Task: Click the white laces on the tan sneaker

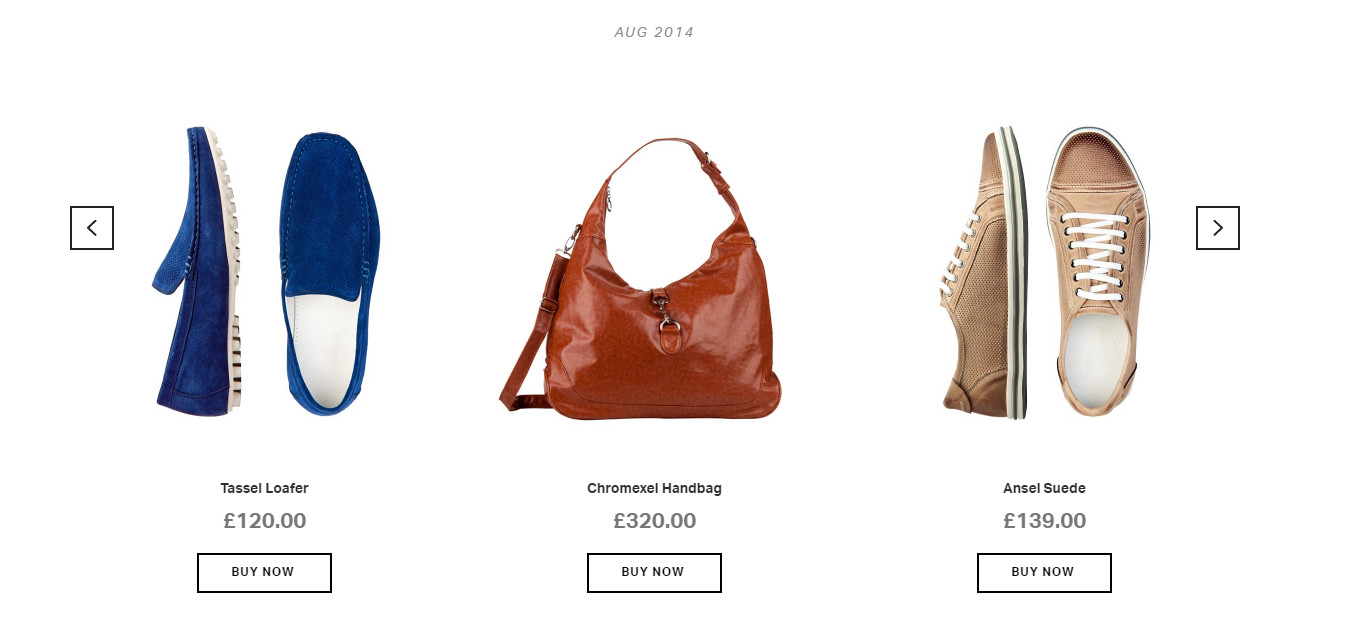Action: coord(1097,257)
